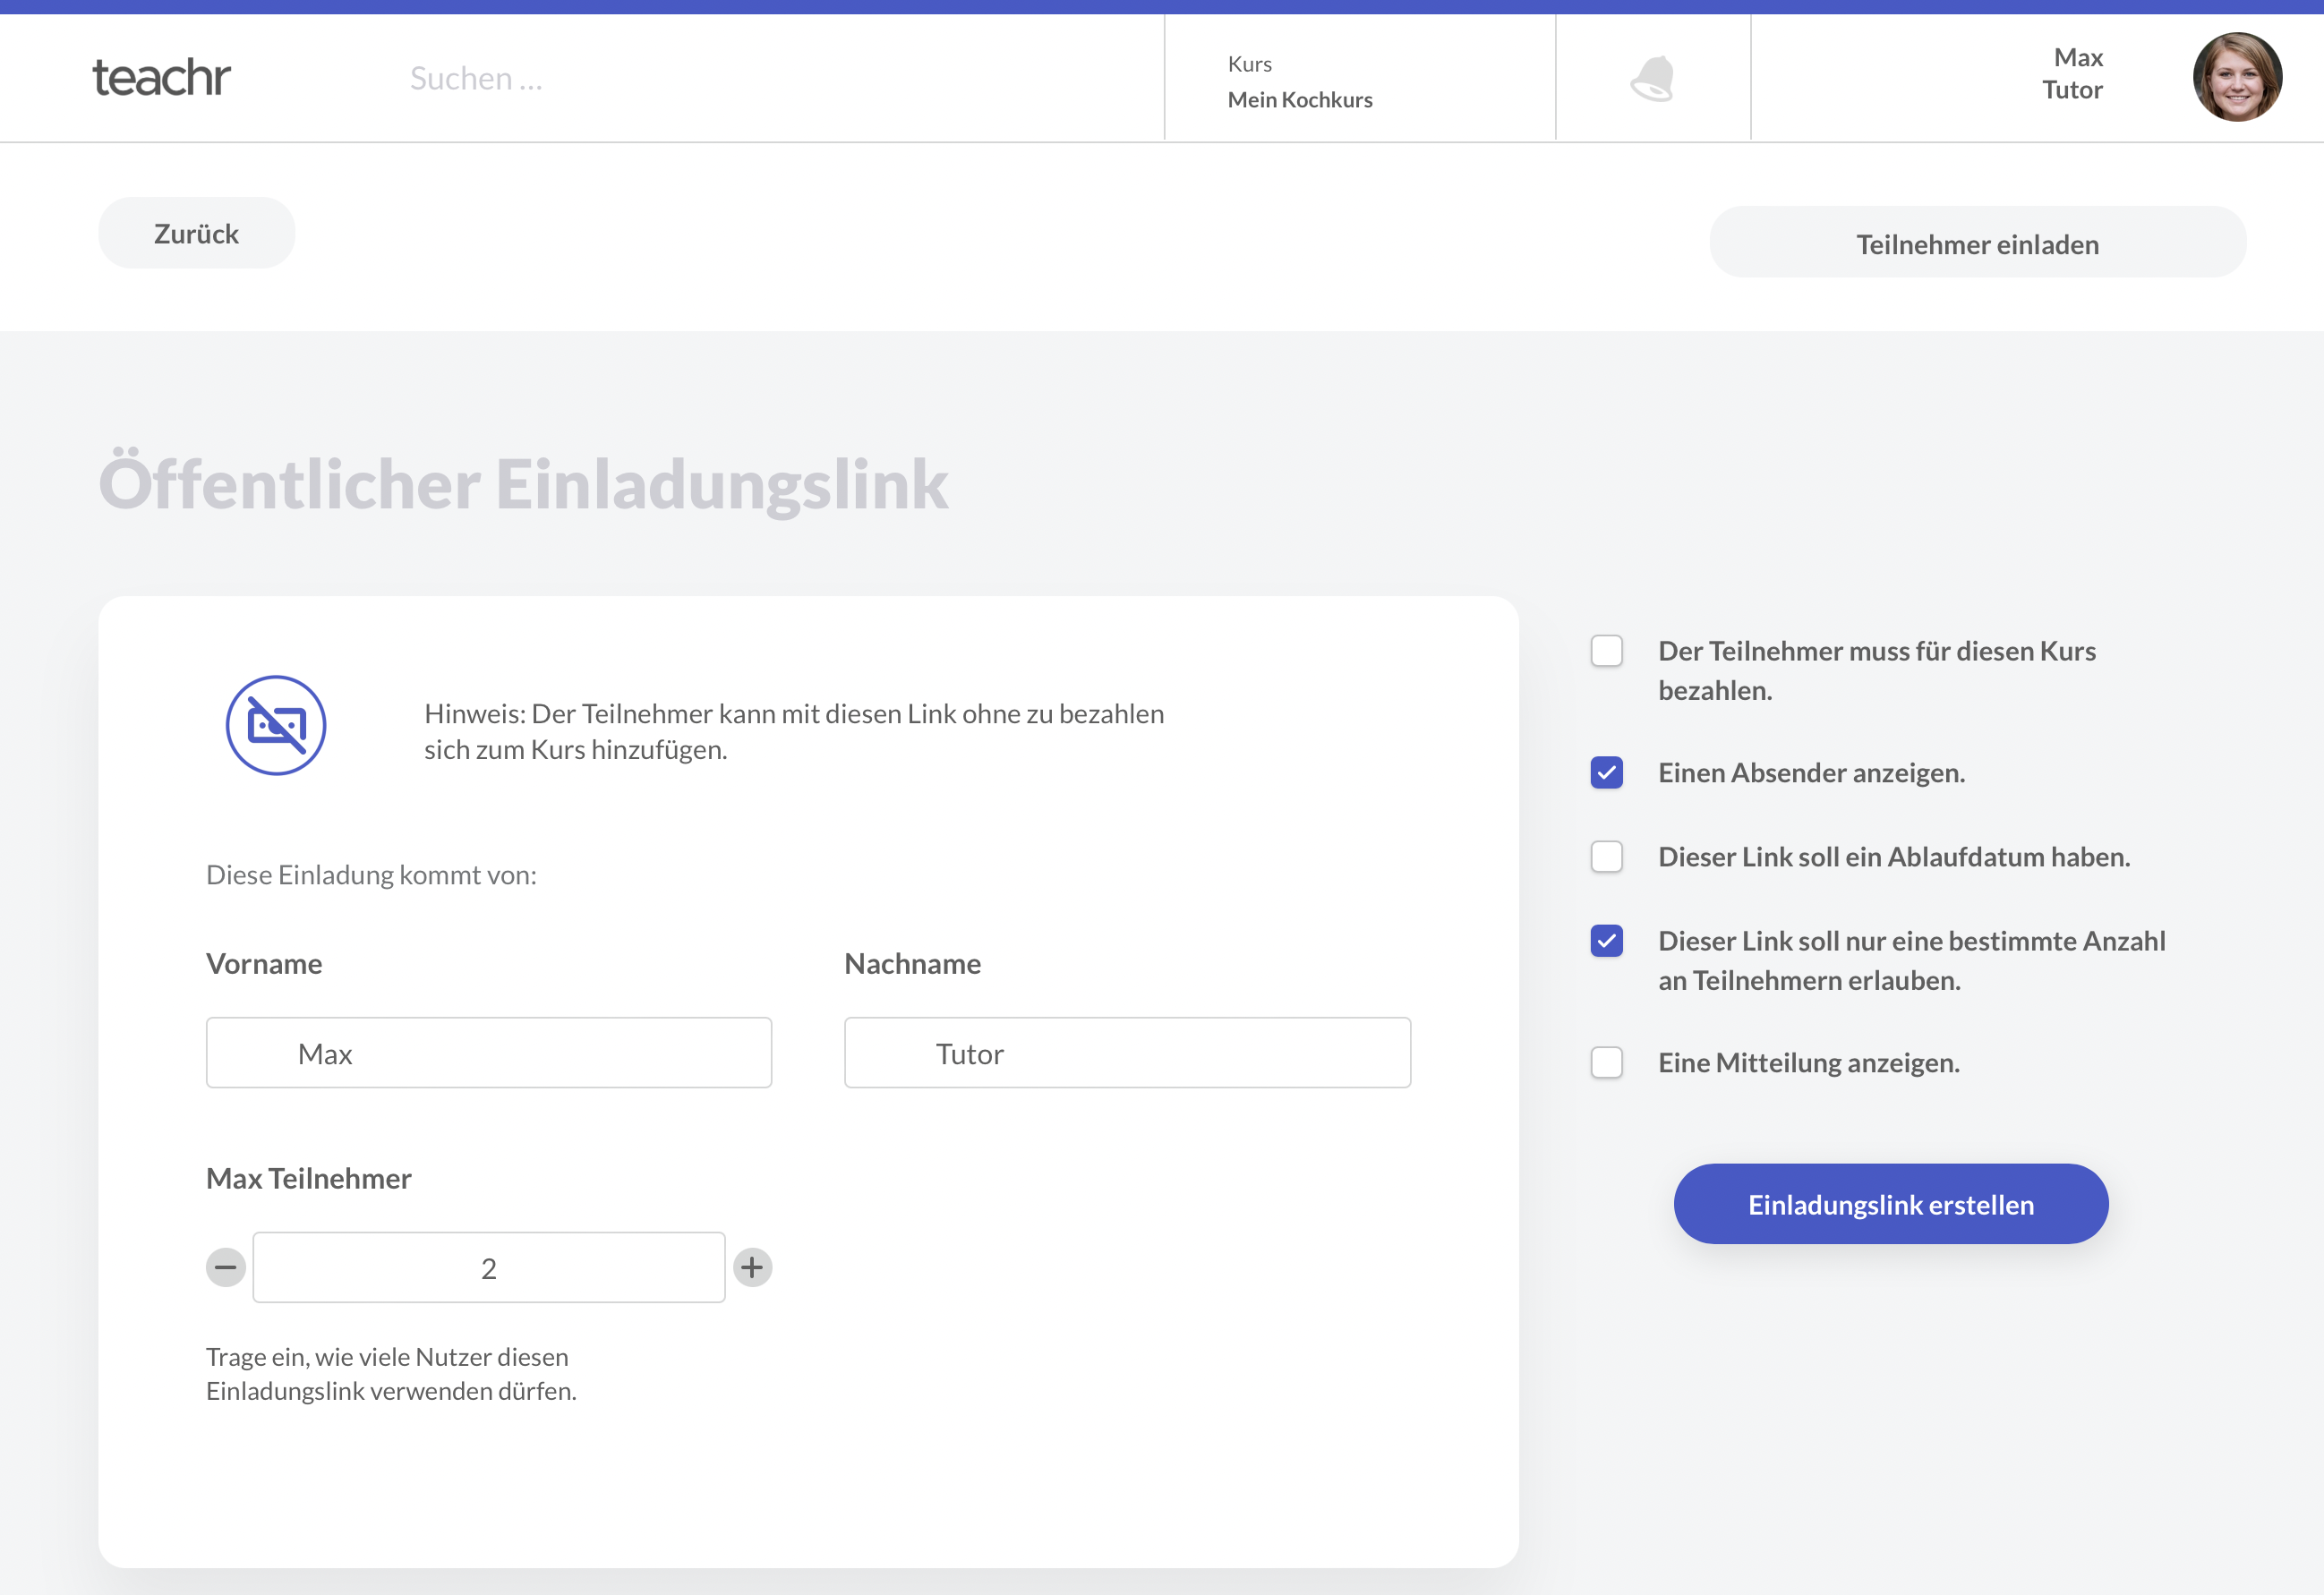Decrease max participants with minus button

click(226, 1267)
